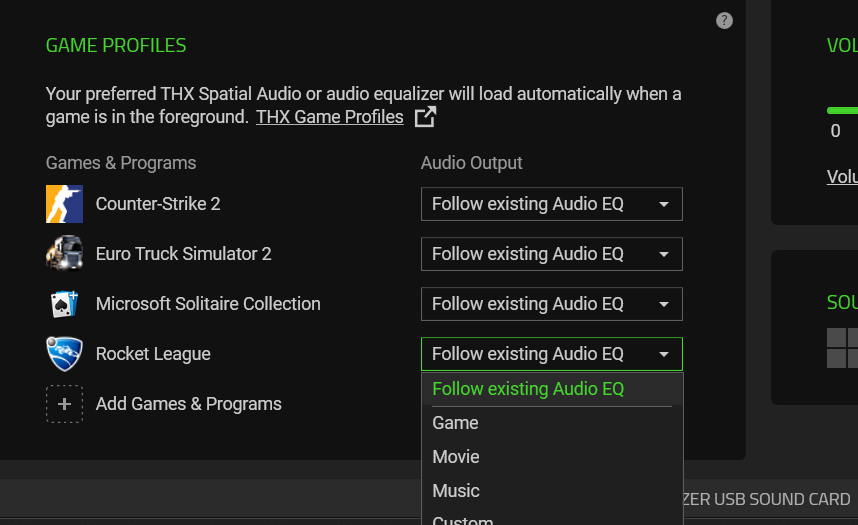Click Add Games & Programs
This screenshot has height=525, width=858.
188,404
